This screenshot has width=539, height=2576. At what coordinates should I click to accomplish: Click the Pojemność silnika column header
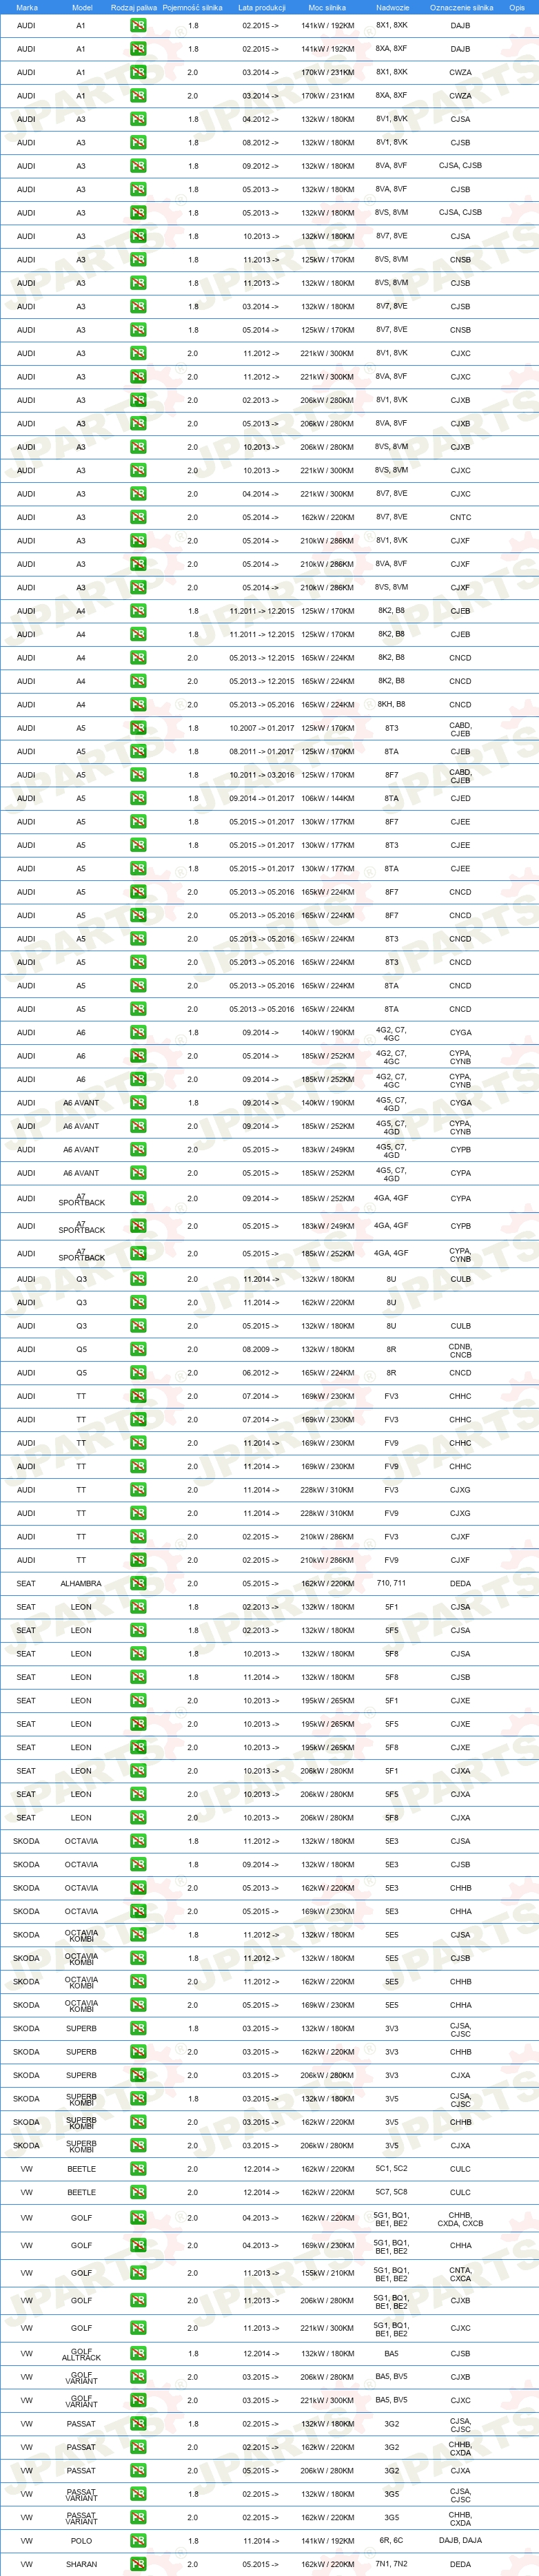click(193, 7)
